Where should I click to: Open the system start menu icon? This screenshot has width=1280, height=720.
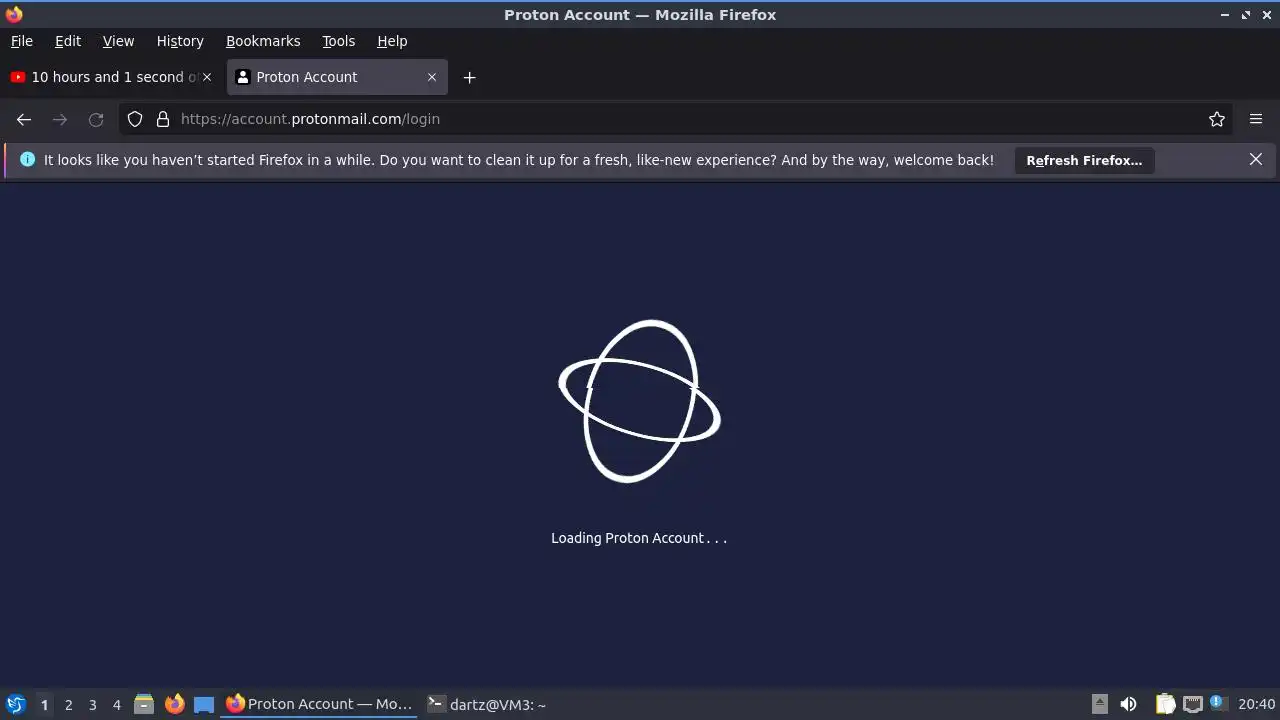point(15,704)
